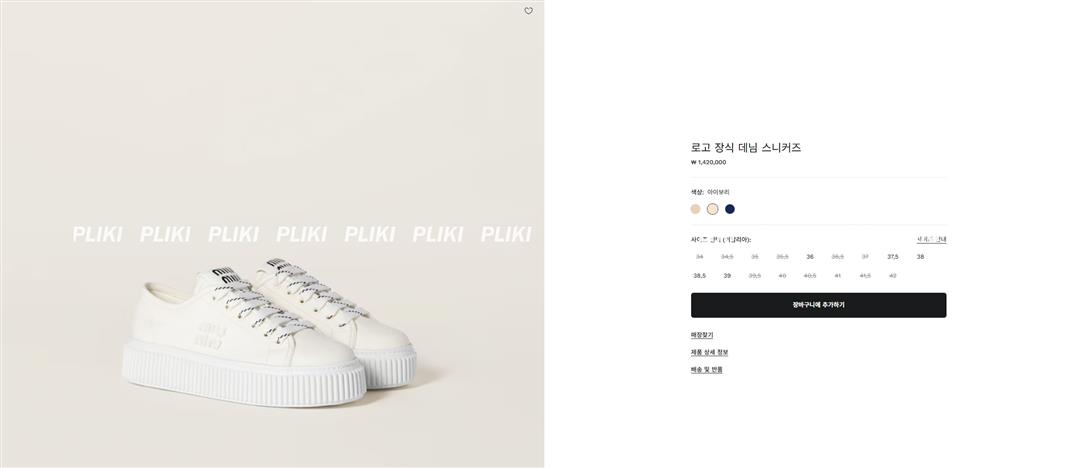Click the crossed-out size 35

755,257
